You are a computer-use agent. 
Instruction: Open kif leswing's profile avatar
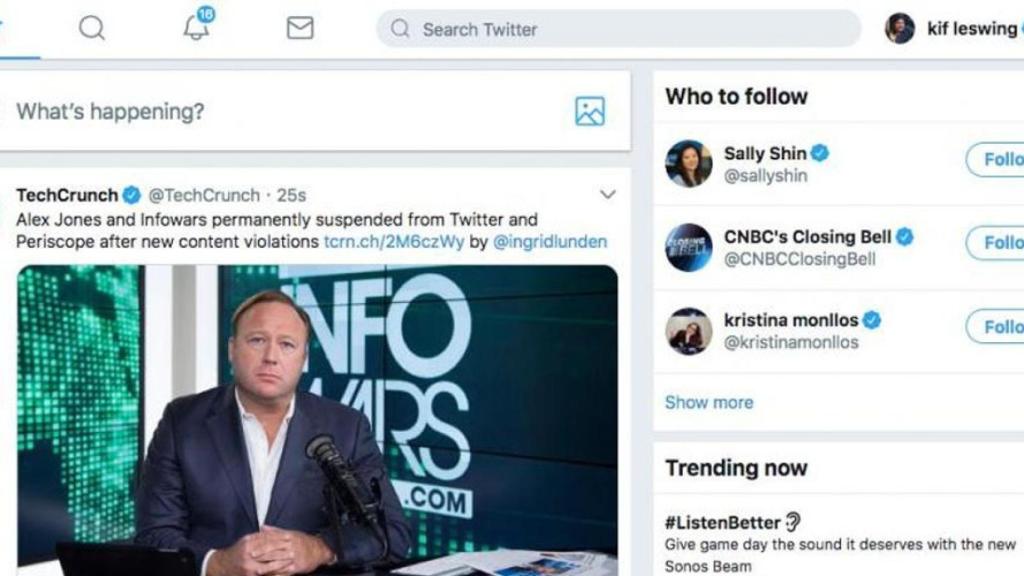[x=901, y=28]
